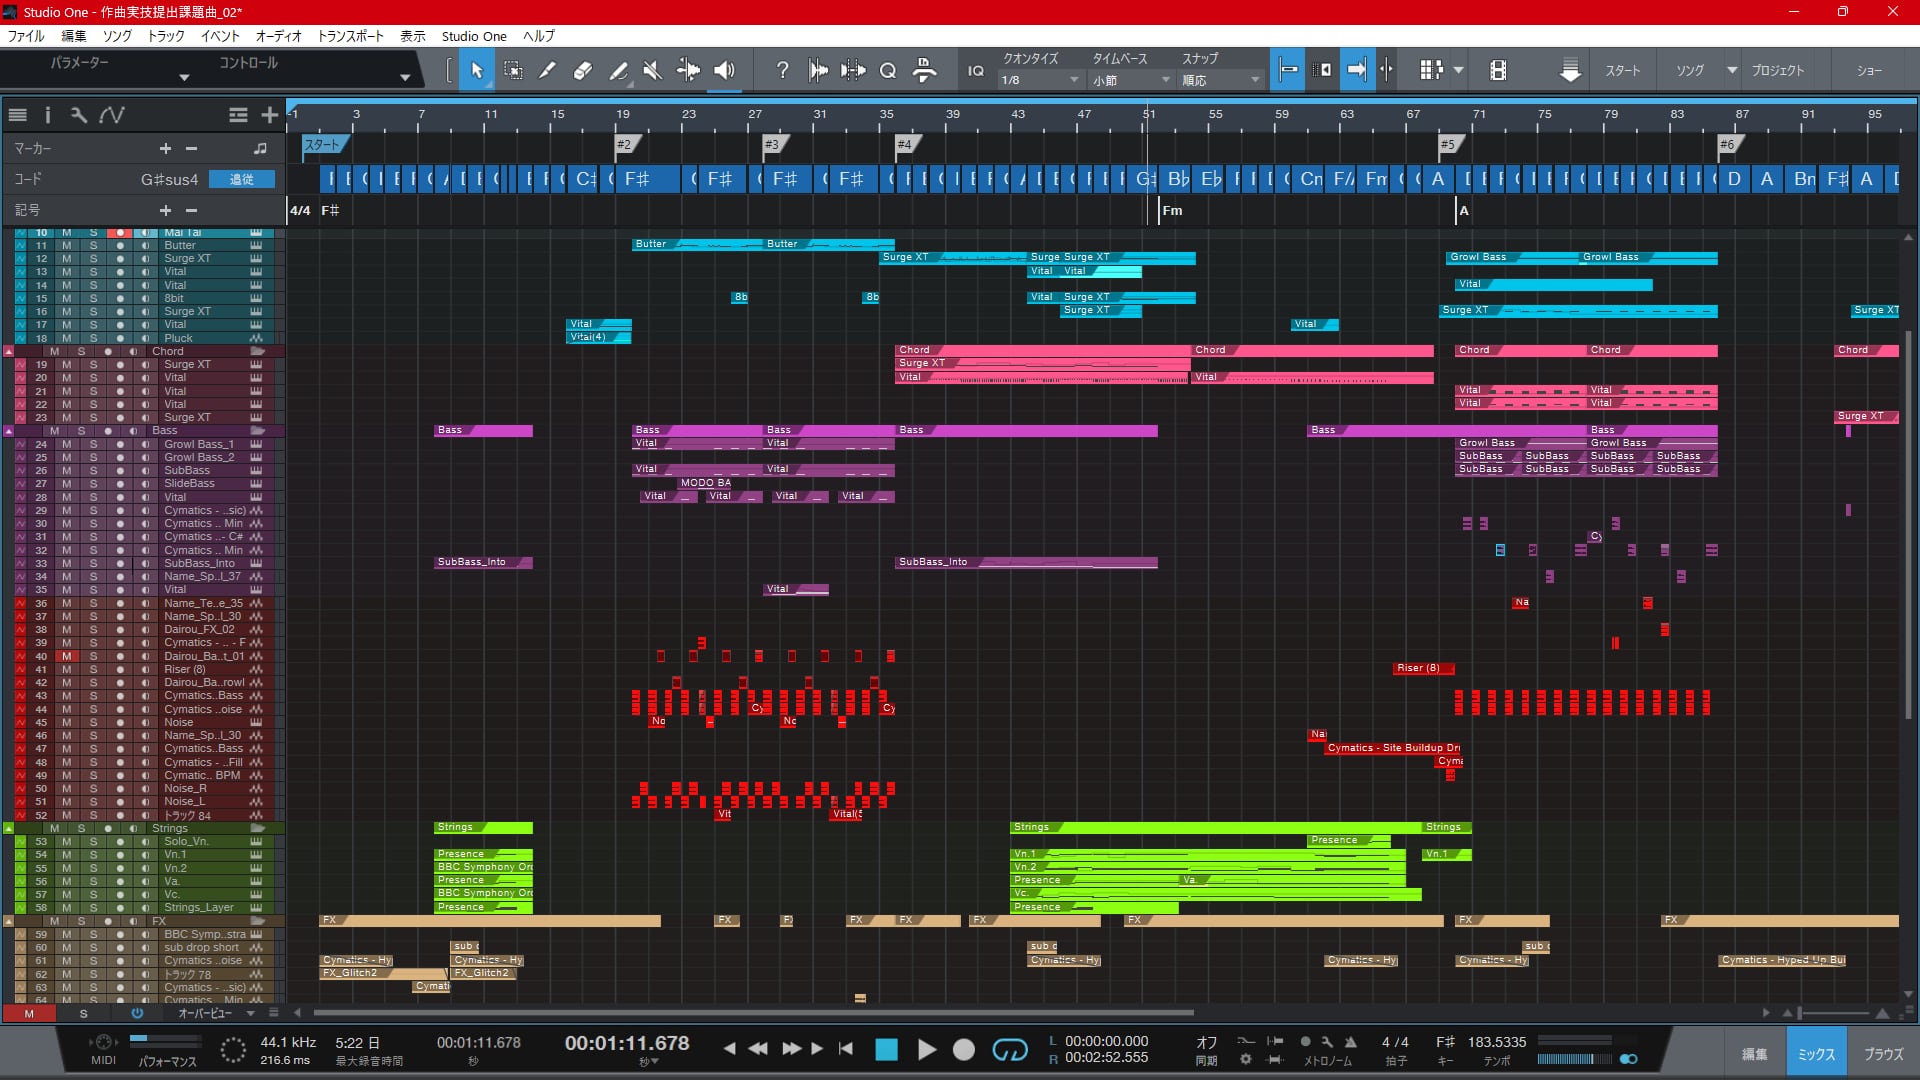Open the ミックス view
The width and height of the screenshot is (1920, 1080).
[x=1816, y=1054]
